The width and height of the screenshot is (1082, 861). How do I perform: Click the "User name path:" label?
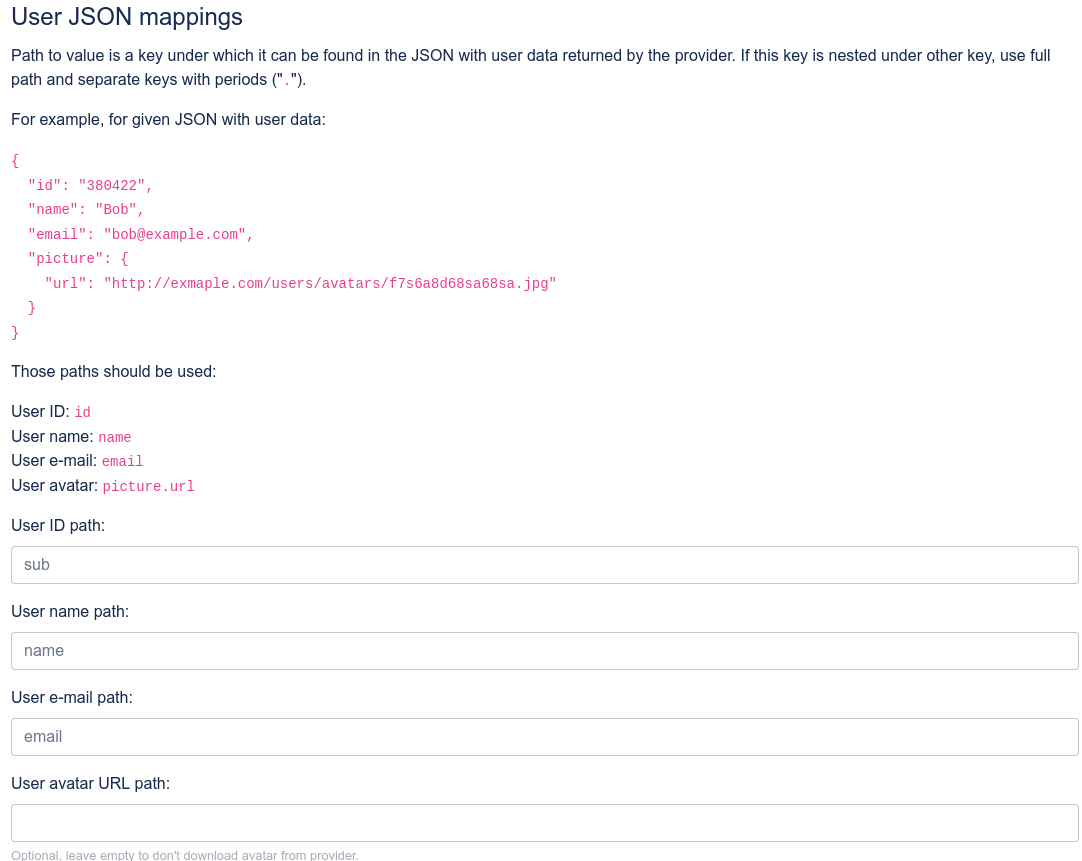[x=70, y=611]
